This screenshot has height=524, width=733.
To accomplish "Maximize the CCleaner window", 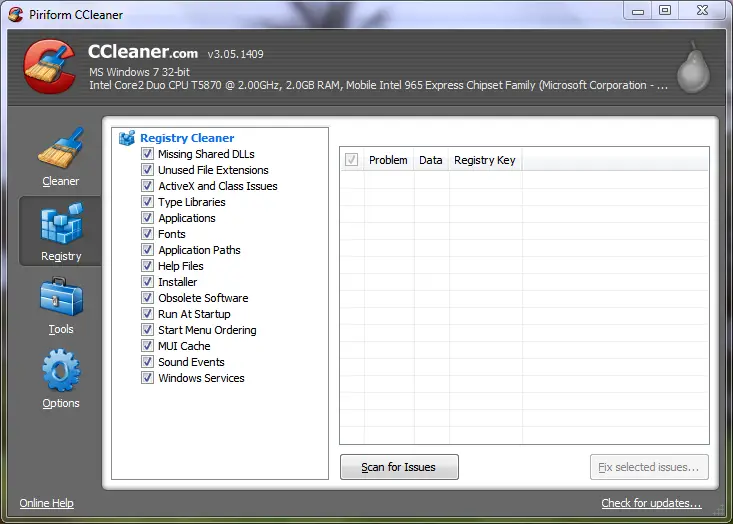I will [665, 10].
